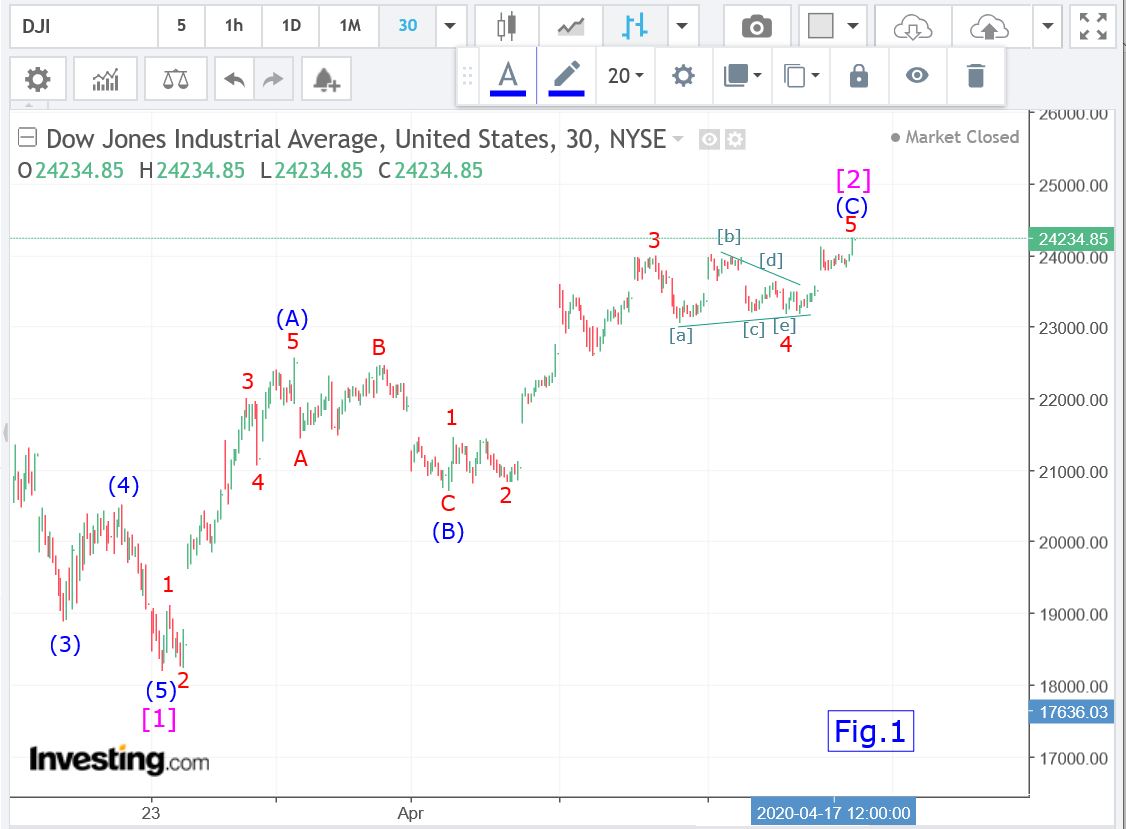The image size is (1126, 829).
Task: Select the [b] triangle label
Action: (729, 236)
